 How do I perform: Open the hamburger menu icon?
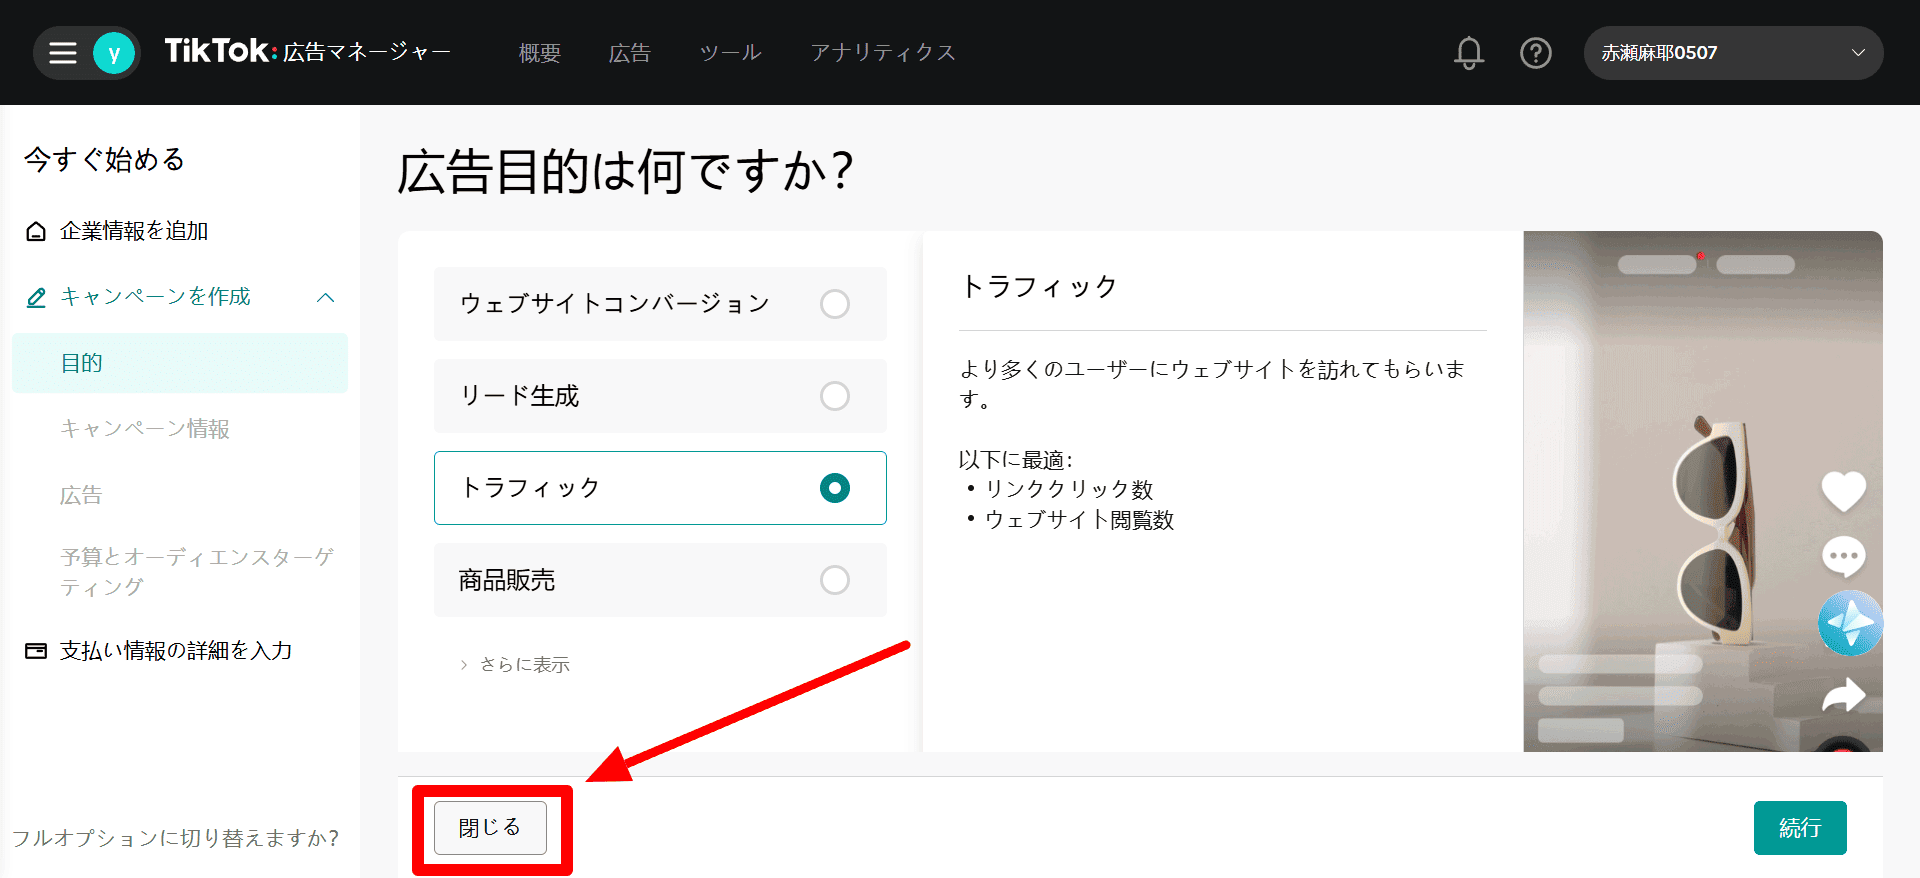(x=63, y=53)
